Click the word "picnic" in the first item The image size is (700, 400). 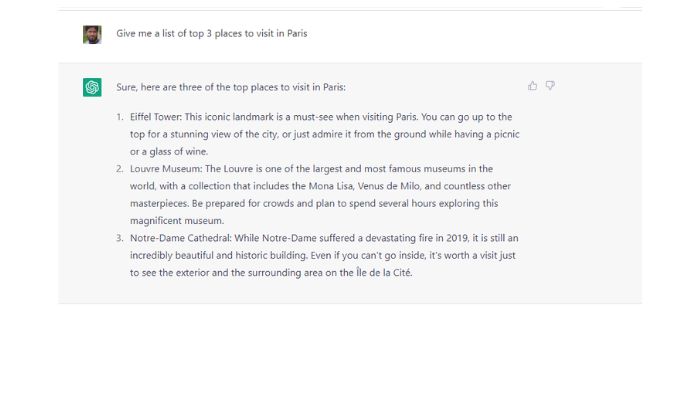click(507, 134)
